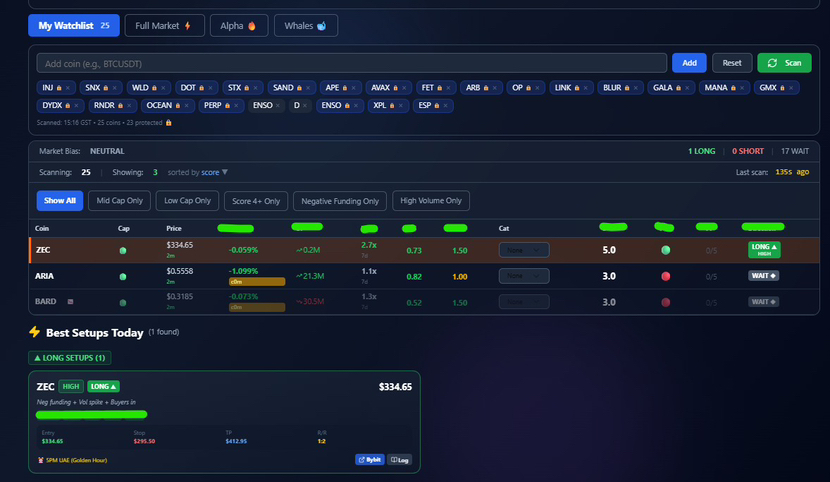Click the lock icon beside '23 protected'
Viewport: 830px width, 482px height.
pos(168,123)
